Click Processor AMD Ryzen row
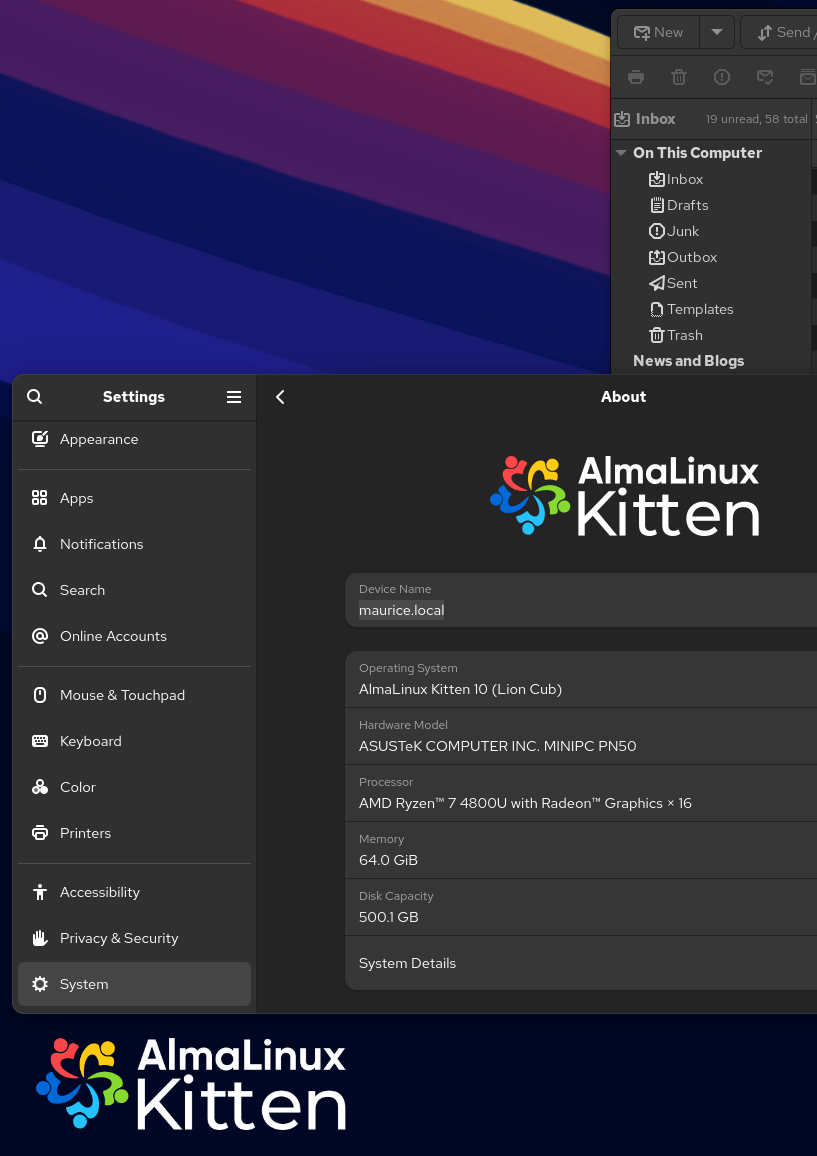This screenshot has height=1156, width=817. 581,793
